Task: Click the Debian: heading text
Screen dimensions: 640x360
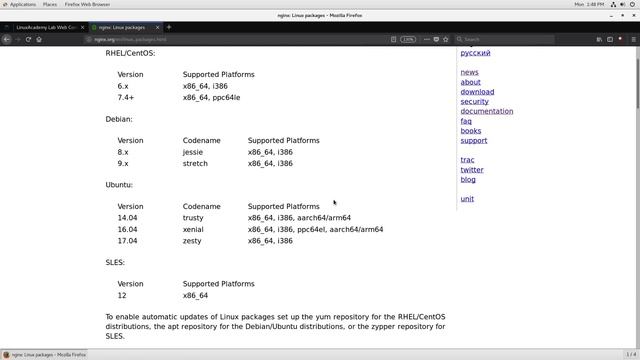Action: click(x=119, y=119)
